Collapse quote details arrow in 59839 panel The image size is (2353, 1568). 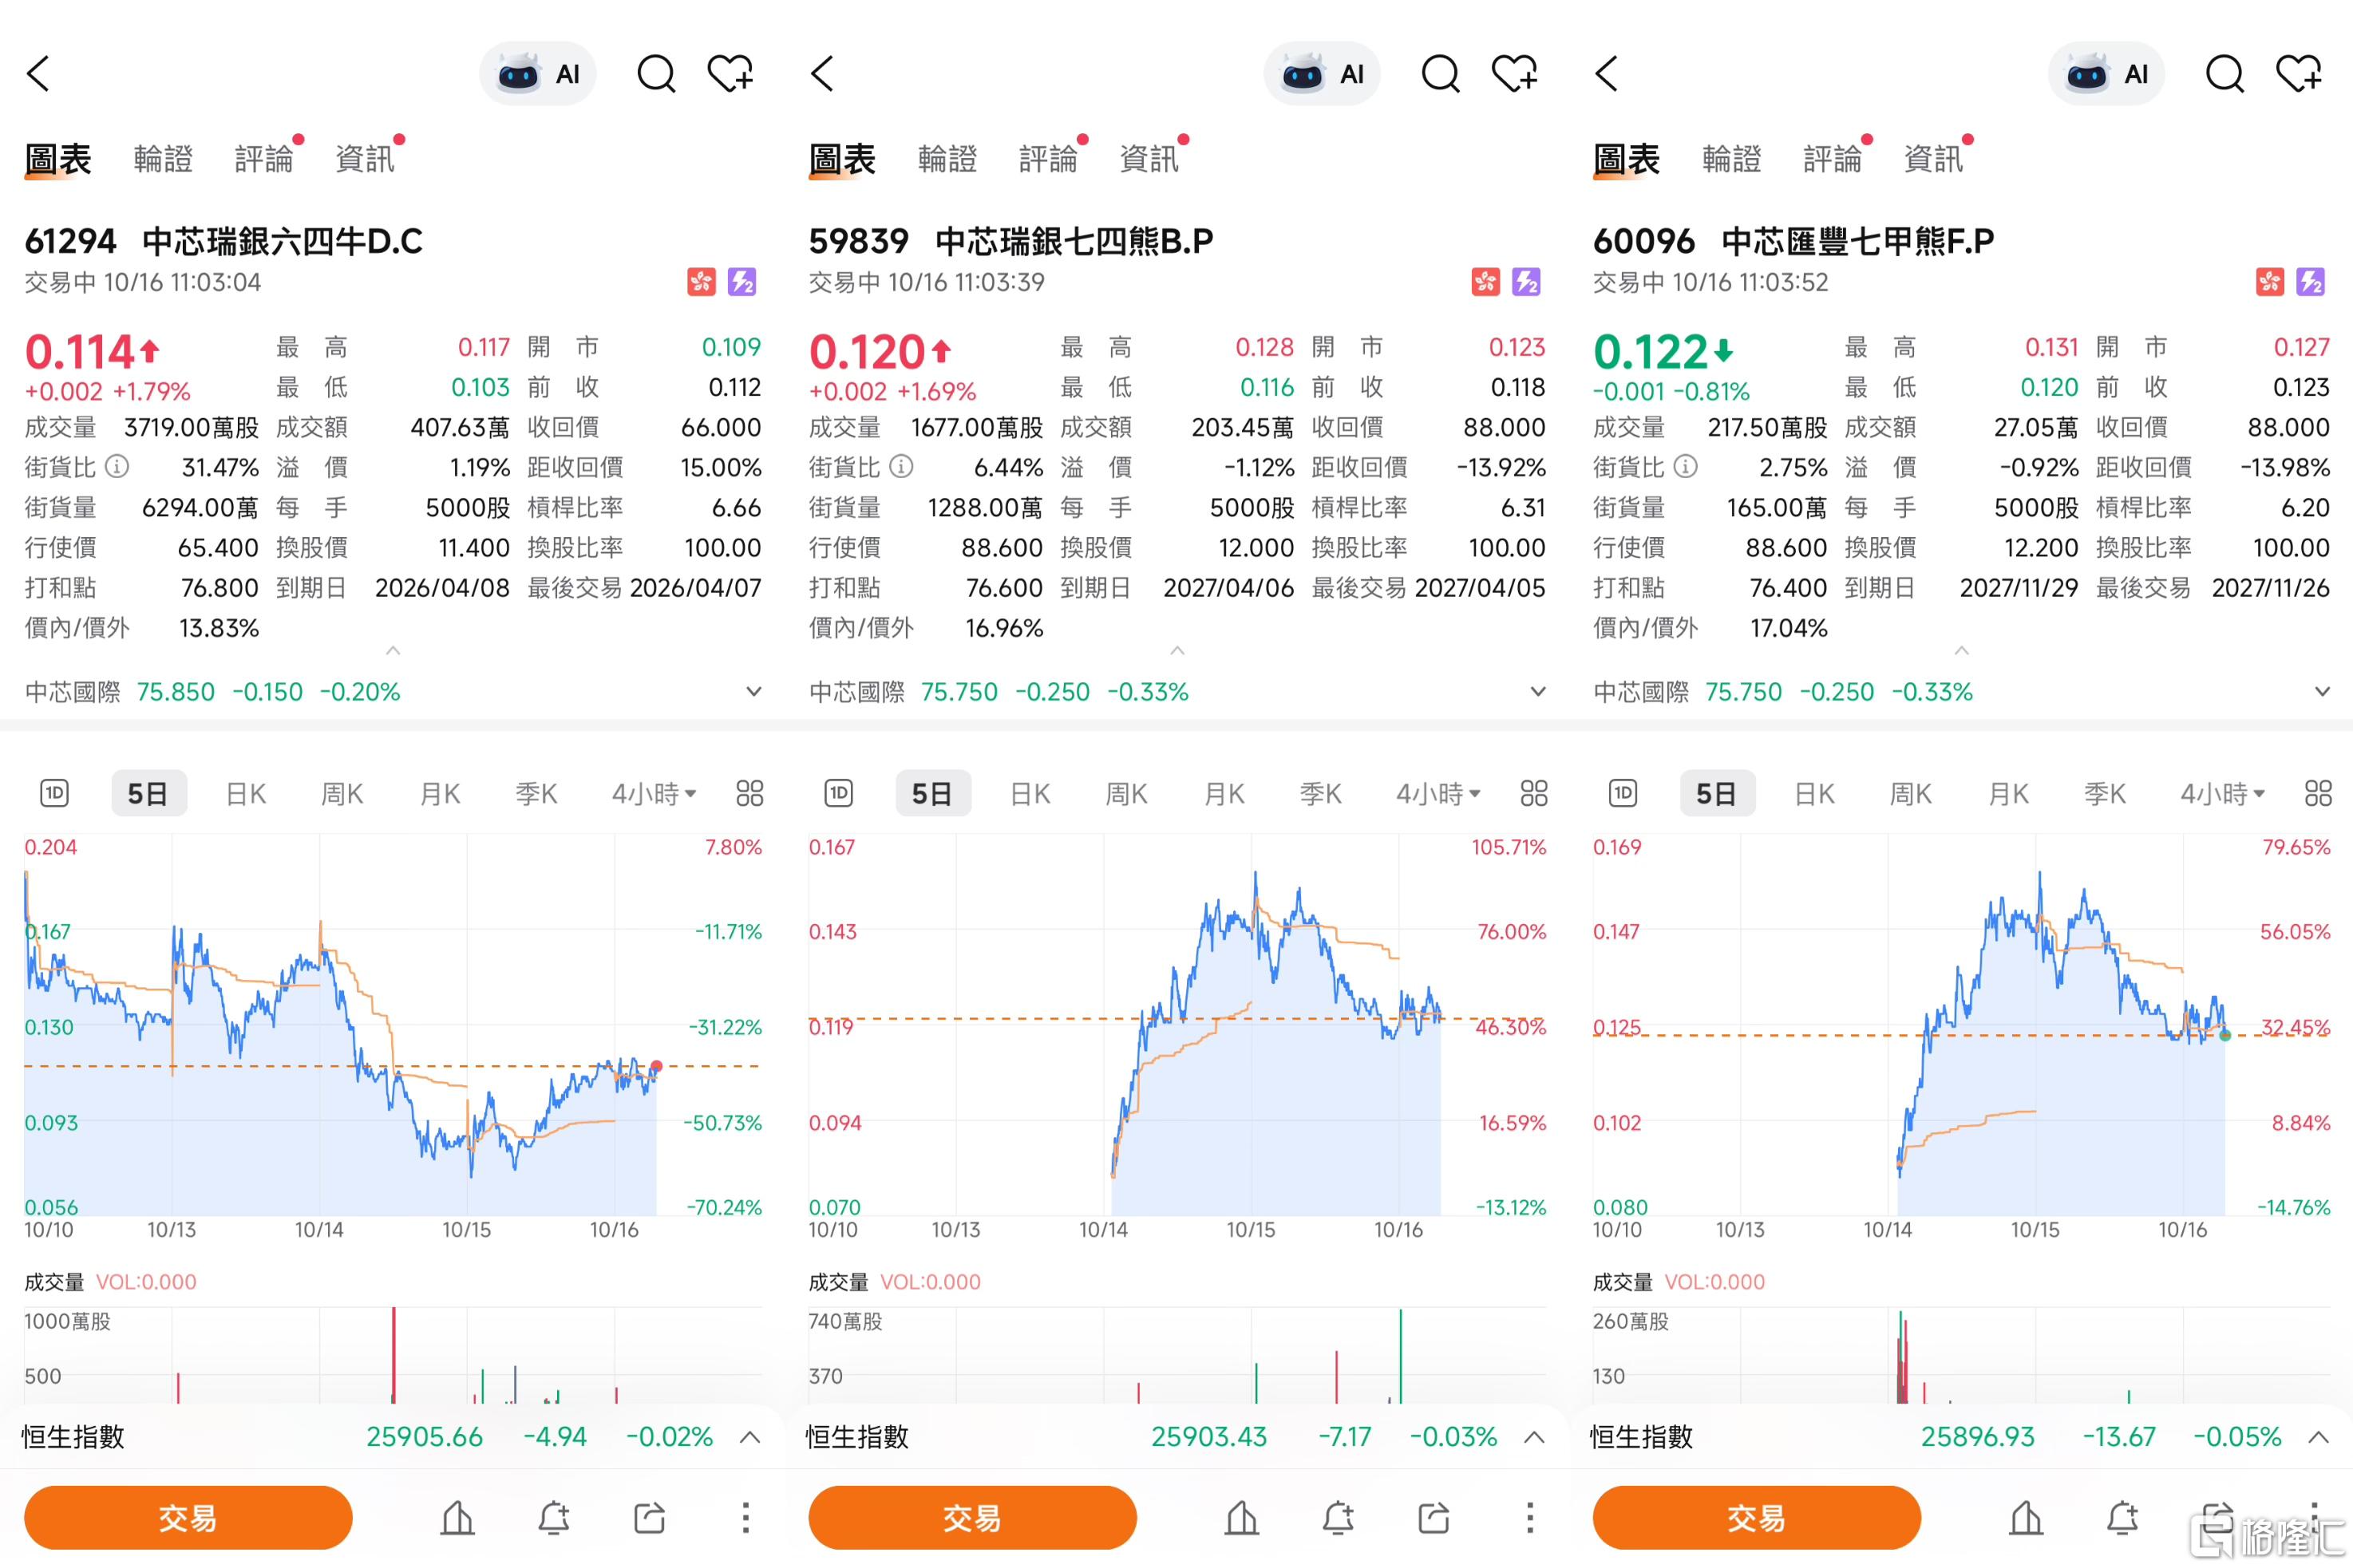click(x=1177, y=651)
